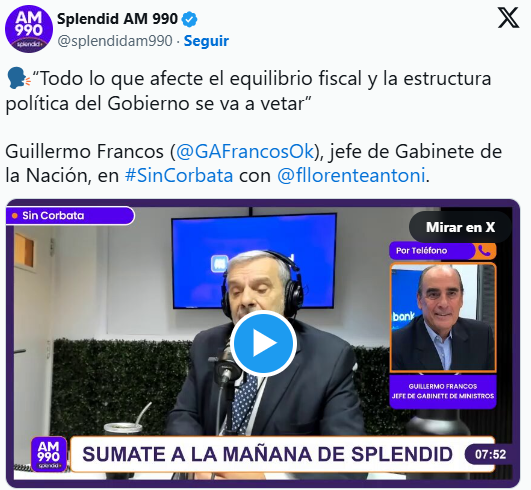Open Splendid AM 990 account name

(x=117, y=19)
